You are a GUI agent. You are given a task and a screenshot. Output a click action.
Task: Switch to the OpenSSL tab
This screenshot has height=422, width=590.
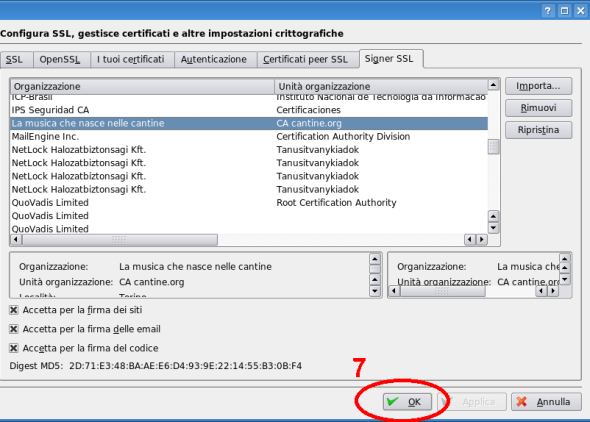coord(59,59)
